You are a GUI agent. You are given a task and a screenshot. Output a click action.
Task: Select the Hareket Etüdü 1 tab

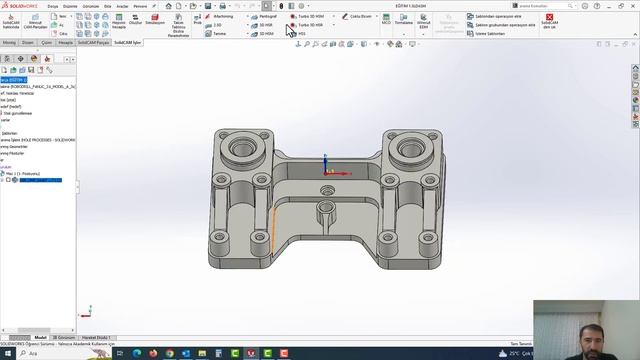[x=96, y=338]
